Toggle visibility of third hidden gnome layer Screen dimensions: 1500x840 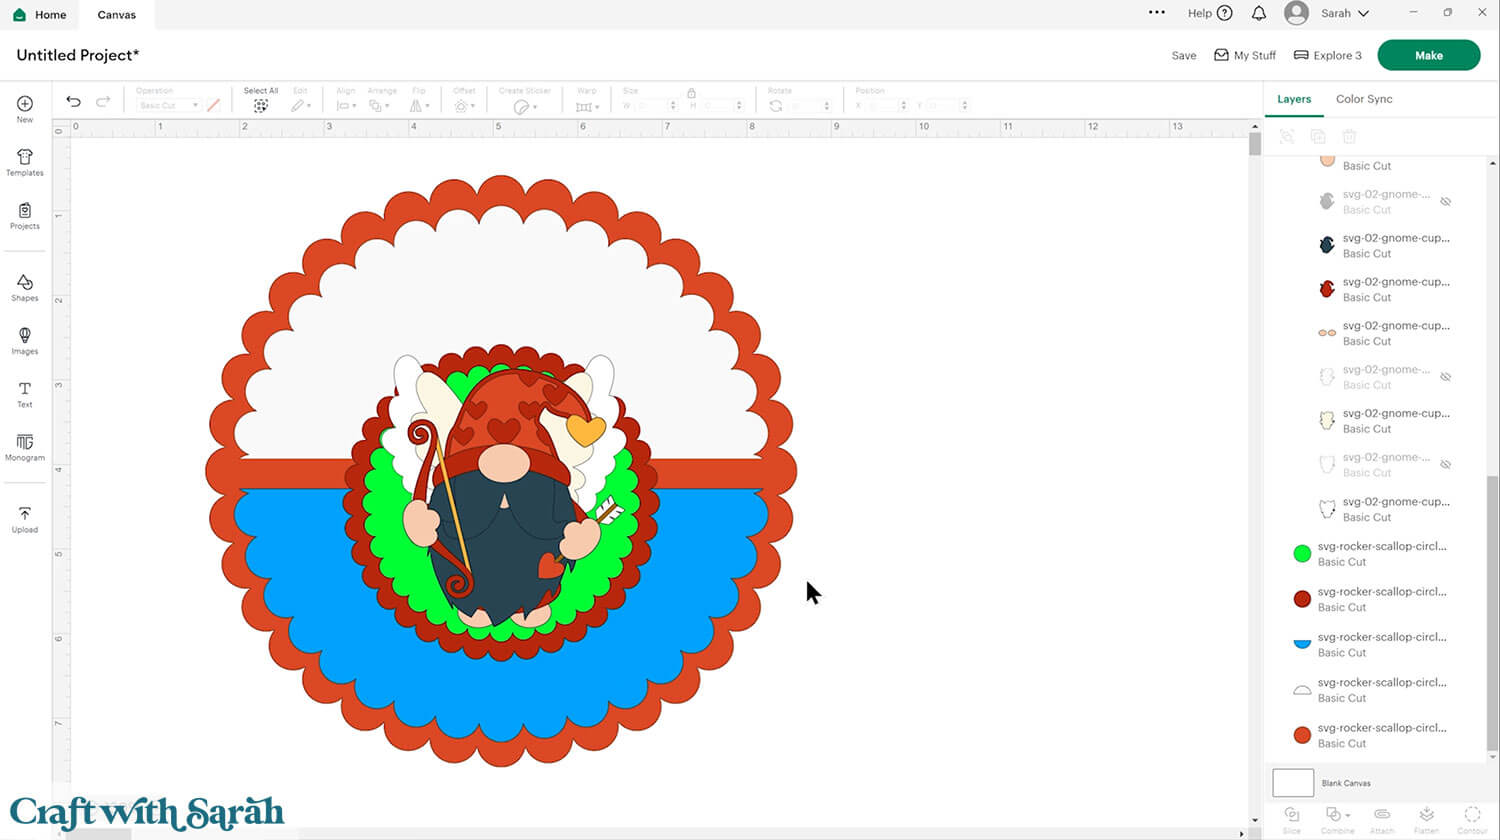tap(1445, 465)
